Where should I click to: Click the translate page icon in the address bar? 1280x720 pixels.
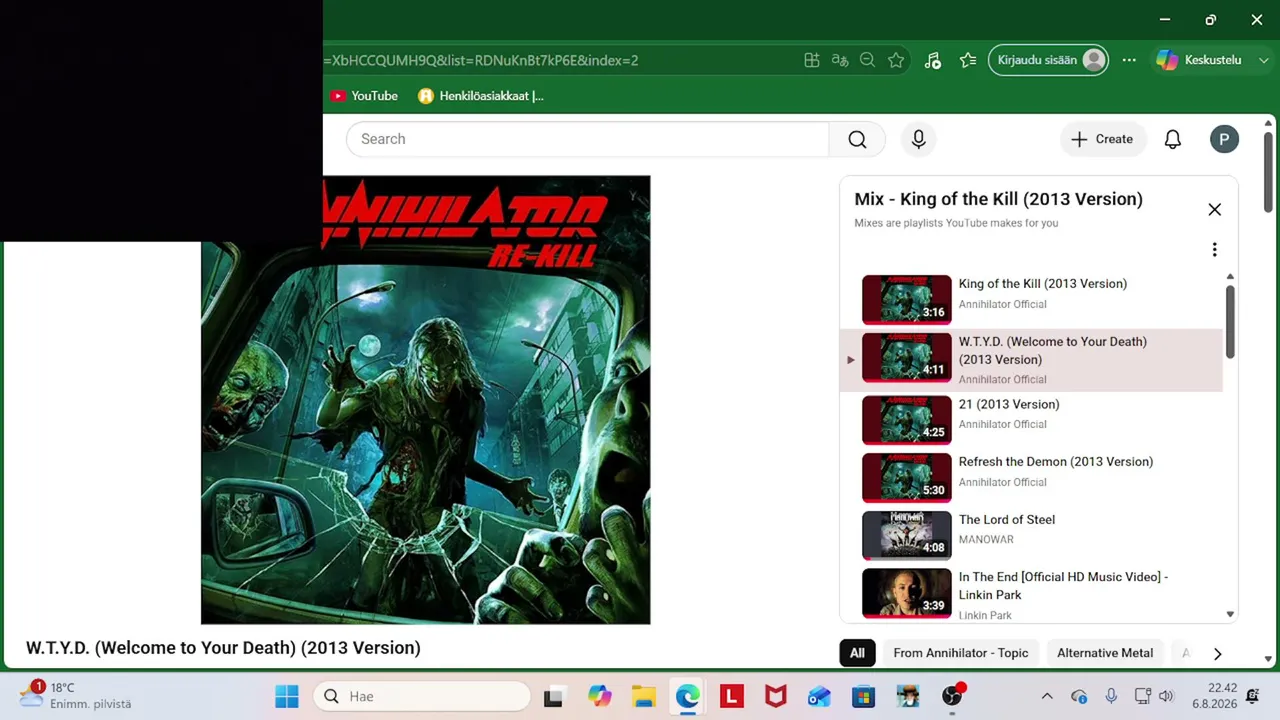[x=840, y=60]
